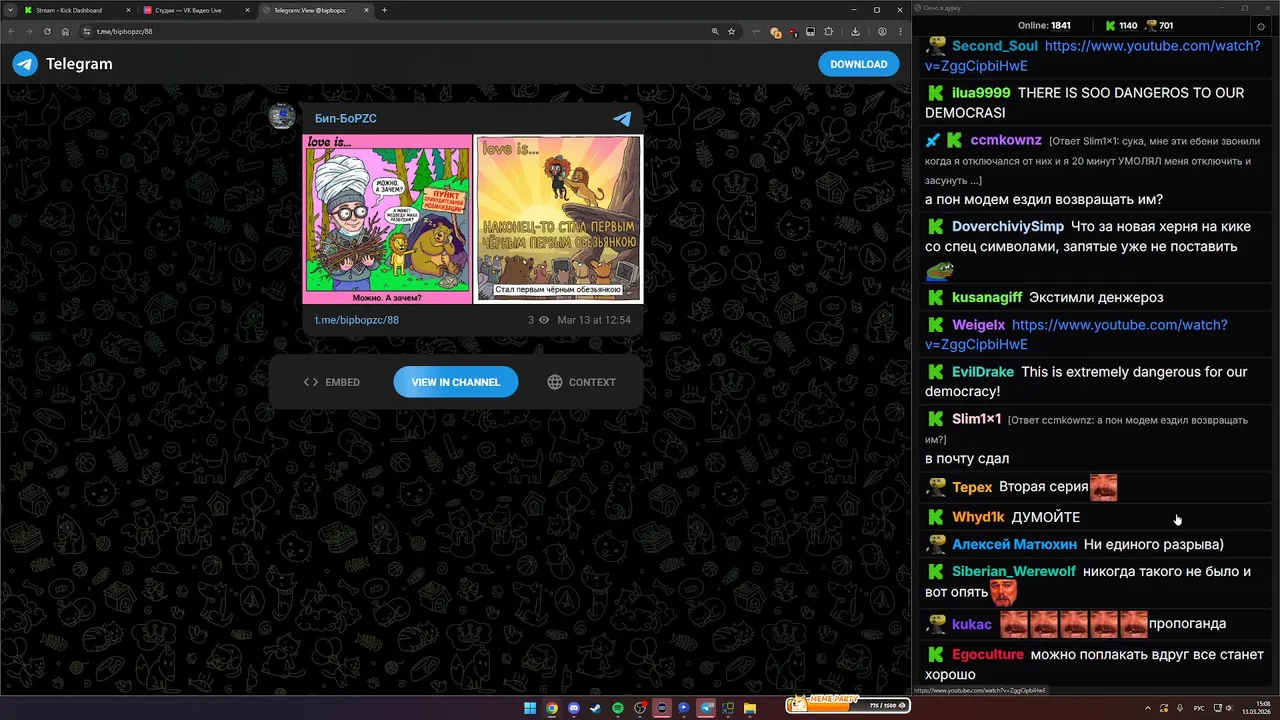Click username Whyd1k in chat

click(978, 517)
